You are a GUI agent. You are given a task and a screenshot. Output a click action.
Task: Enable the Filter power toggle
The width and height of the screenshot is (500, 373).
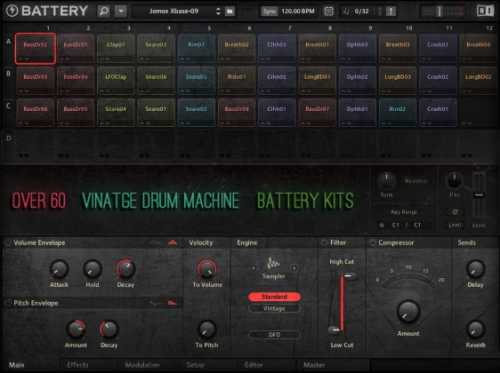click(324, 243)
